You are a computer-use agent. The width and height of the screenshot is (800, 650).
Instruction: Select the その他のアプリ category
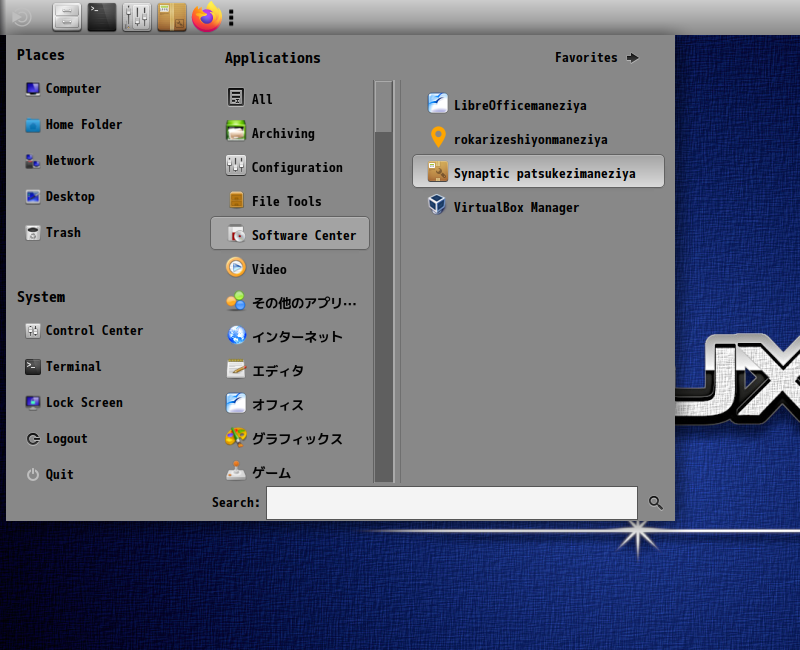point(290,302)
